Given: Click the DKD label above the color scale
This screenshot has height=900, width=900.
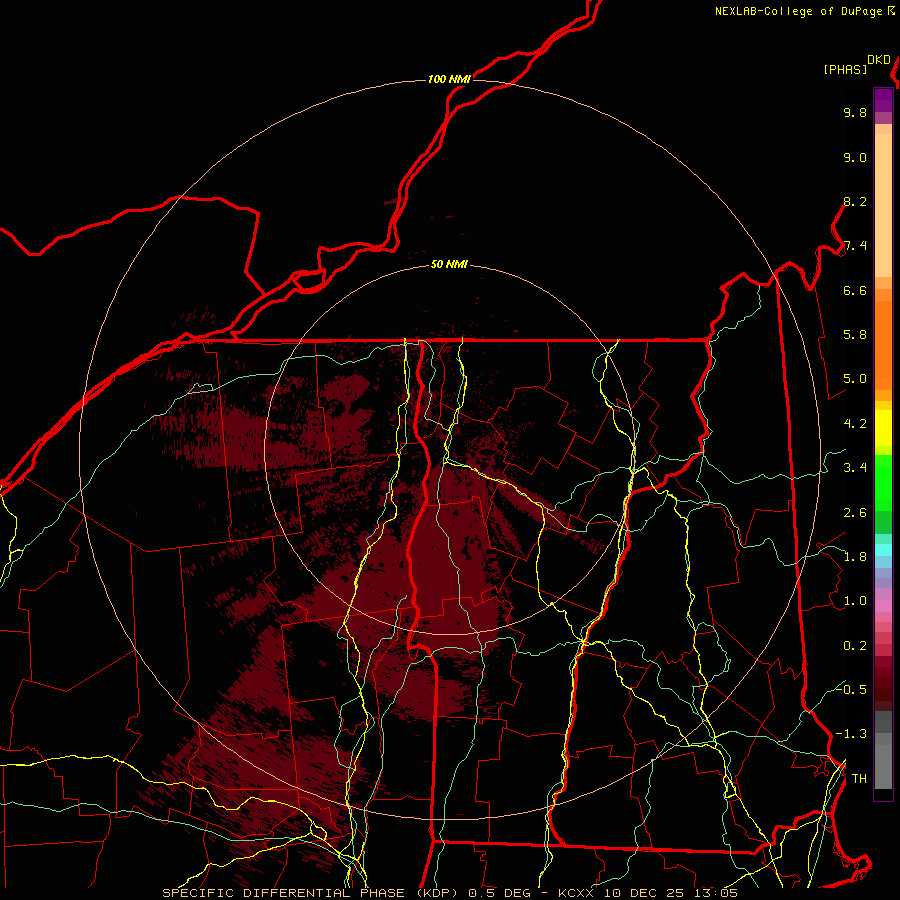Looking at the screenshot, I should pos(879,60).
